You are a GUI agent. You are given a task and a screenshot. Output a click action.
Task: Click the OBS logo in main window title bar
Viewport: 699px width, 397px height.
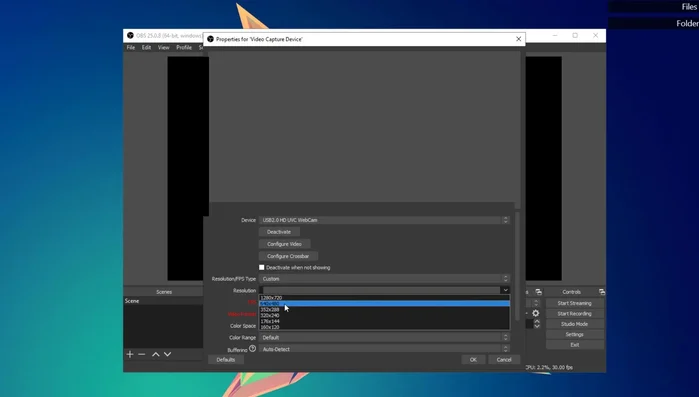(x=130, y=36)
